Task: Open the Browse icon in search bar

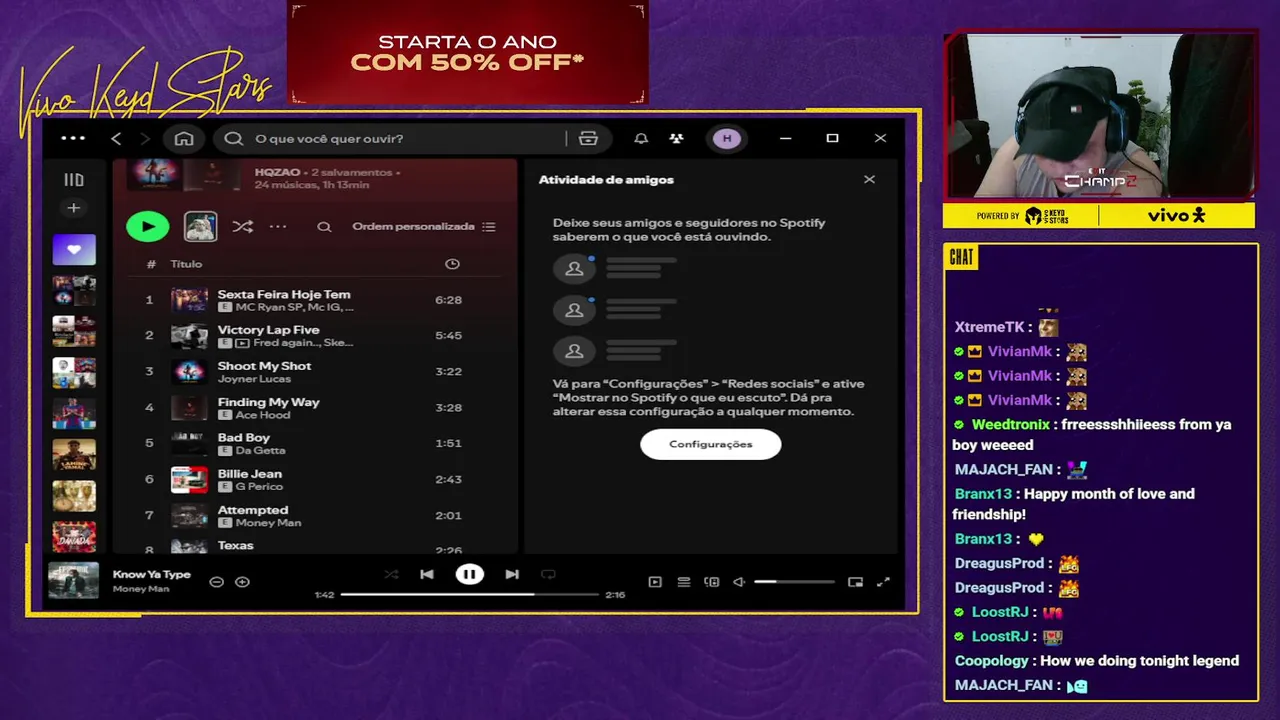Action: click(588, 138)
